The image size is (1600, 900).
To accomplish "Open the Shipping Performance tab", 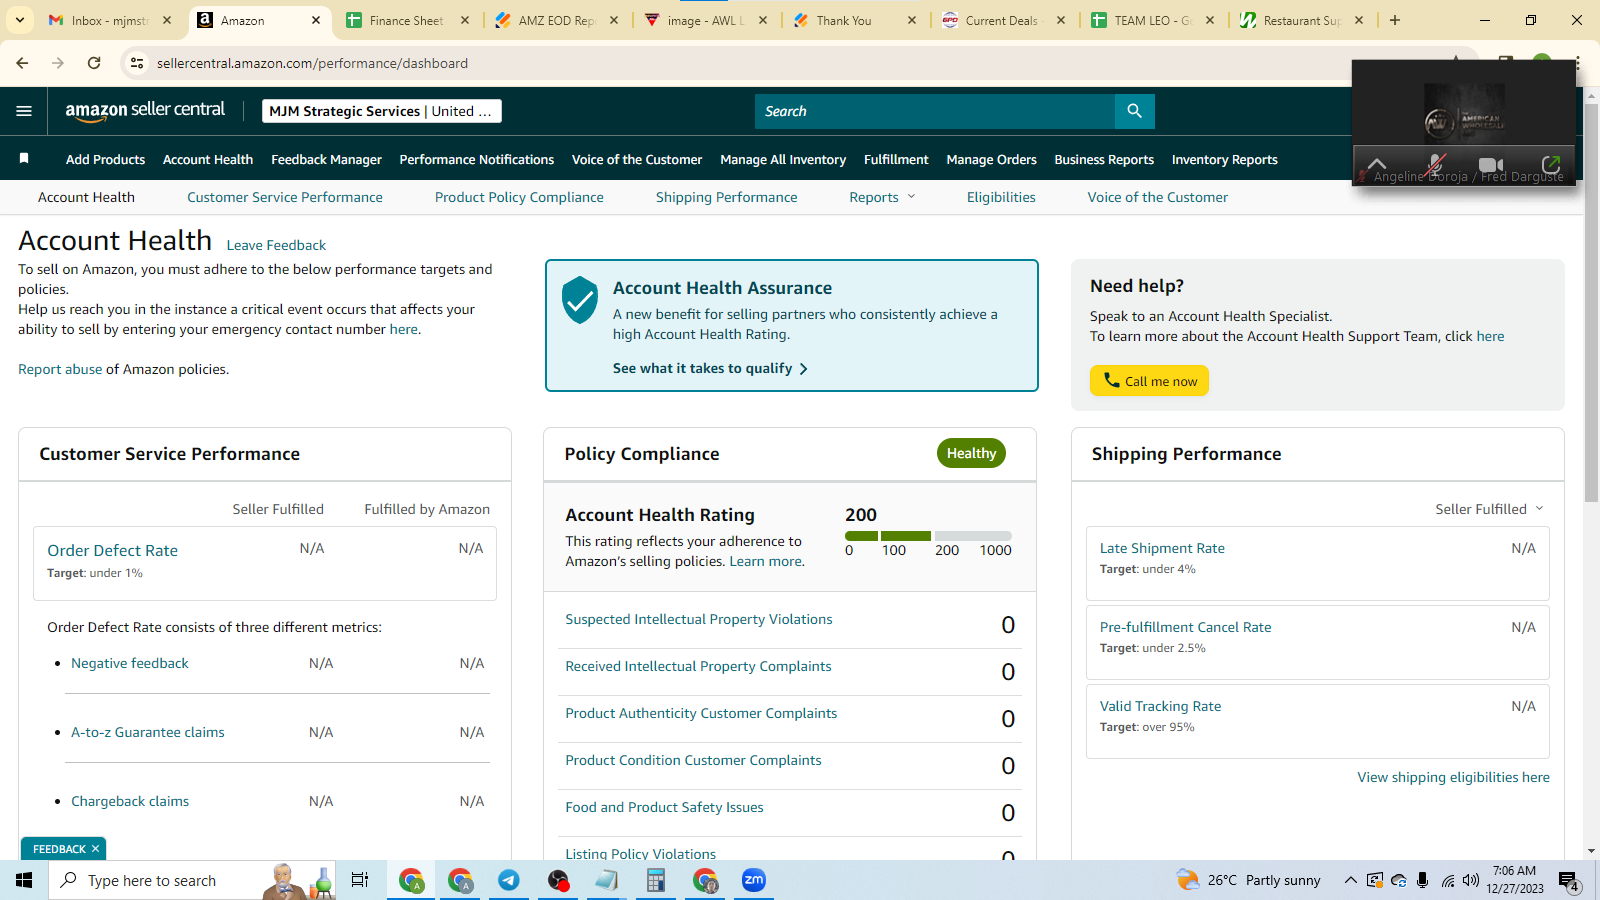I will pyautogui.click(x=727, y=197).
